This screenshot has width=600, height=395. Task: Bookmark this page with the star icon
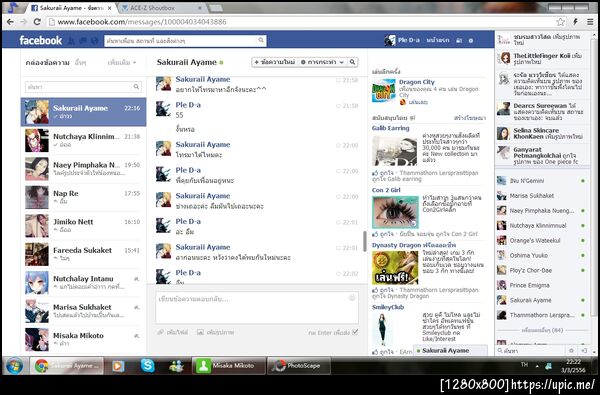pyautogui.click(x=560, y=22)
